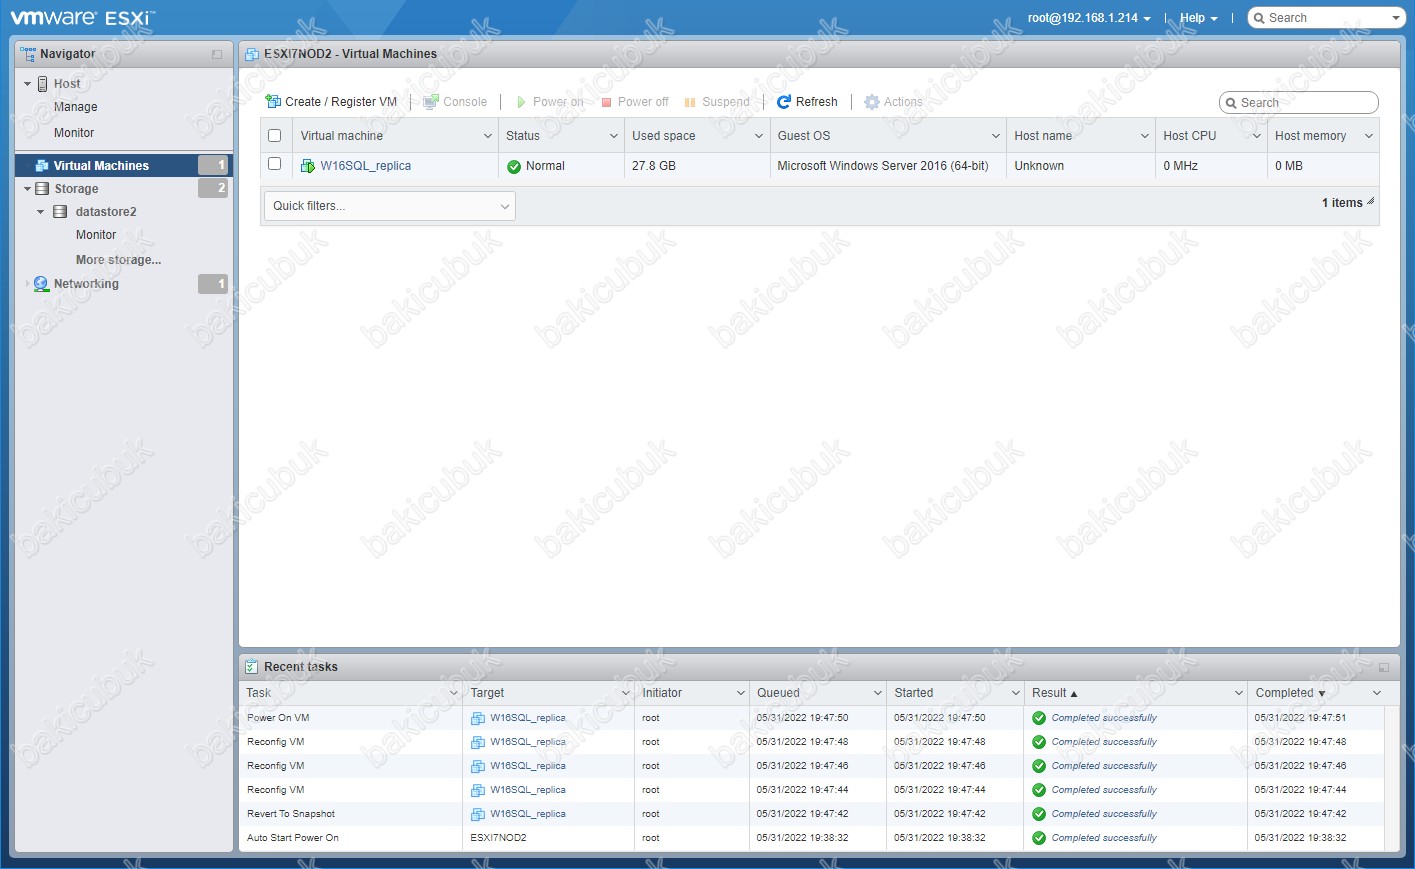Click the ESXI7NOD2 Virtual Machines title icon

click(252, 54)
